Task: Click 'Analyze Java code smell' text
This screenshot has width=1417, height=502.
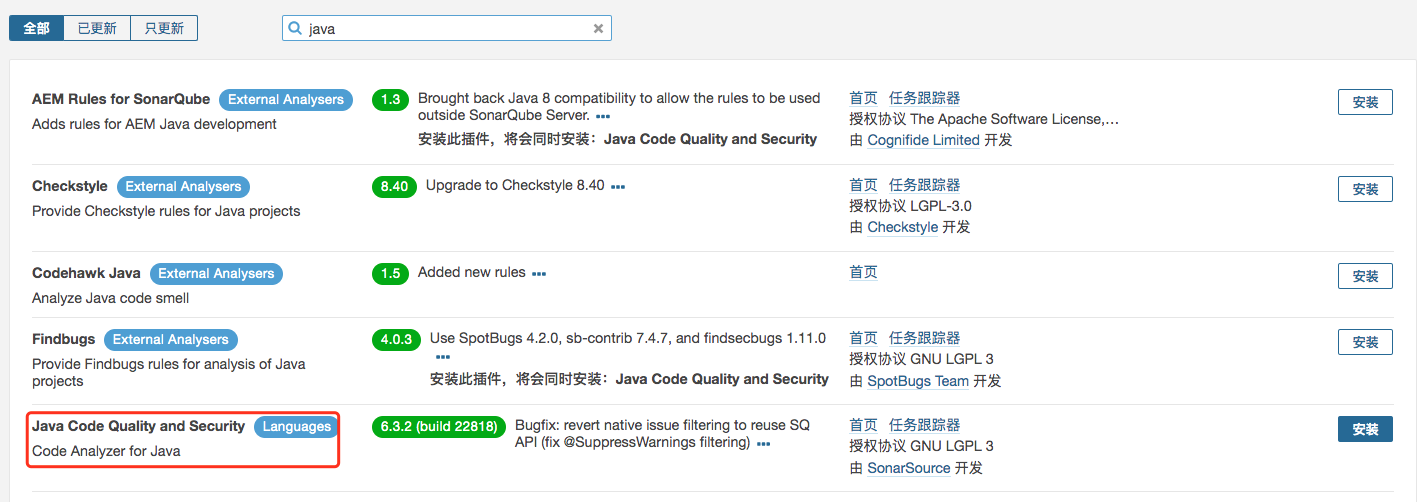Action: pyautogui.click(x=110, y=298)
